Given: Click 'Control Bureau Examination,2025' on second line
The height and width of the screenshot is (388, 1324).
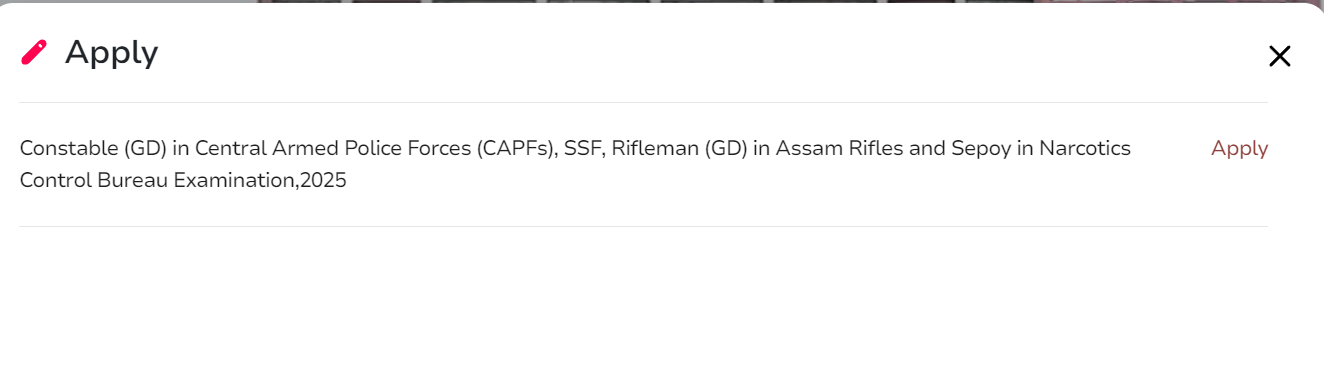Looking at the screenshot, I should pos(183,182).
